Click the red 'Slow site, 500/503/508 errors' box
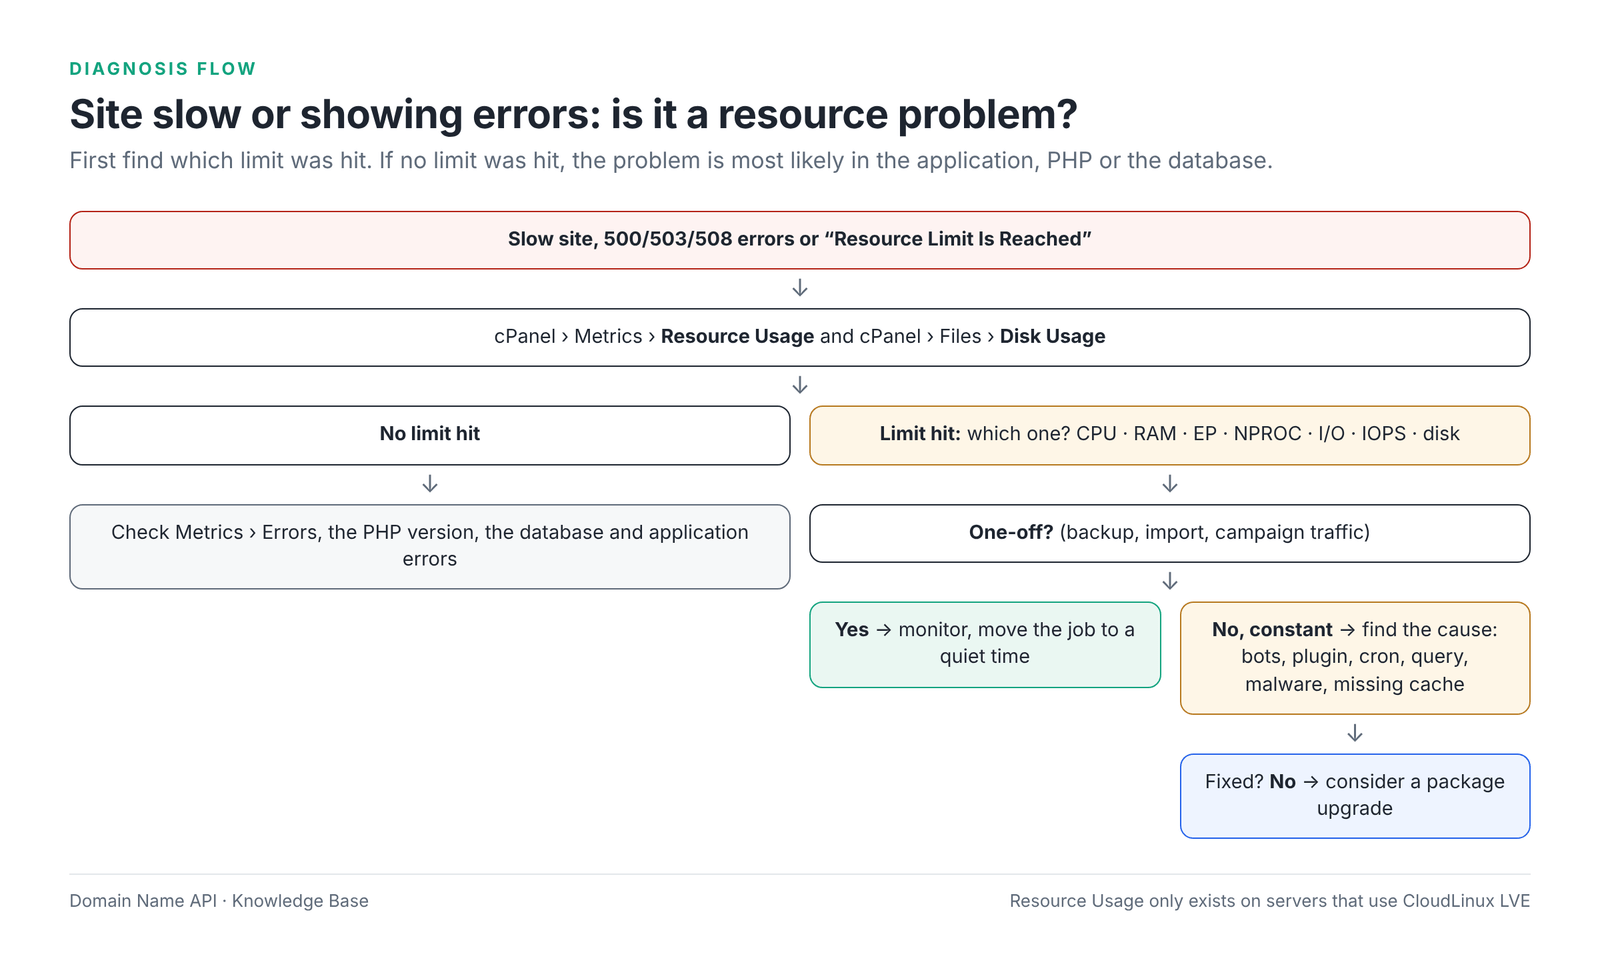 point(800,240)
